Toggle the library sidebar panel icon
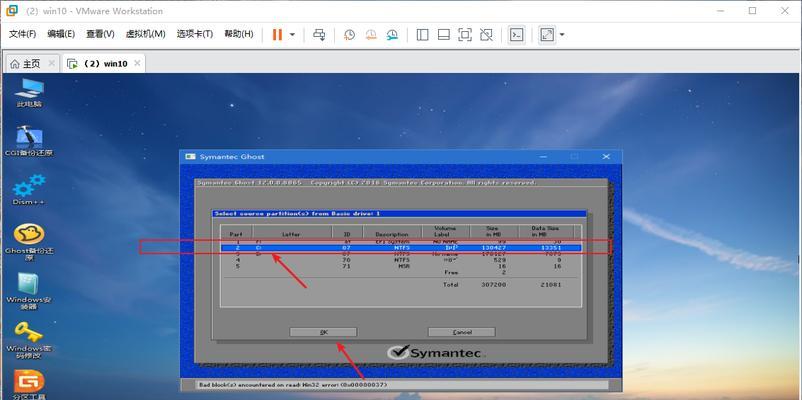The image size is (802, 400). (x=422, y=35)
